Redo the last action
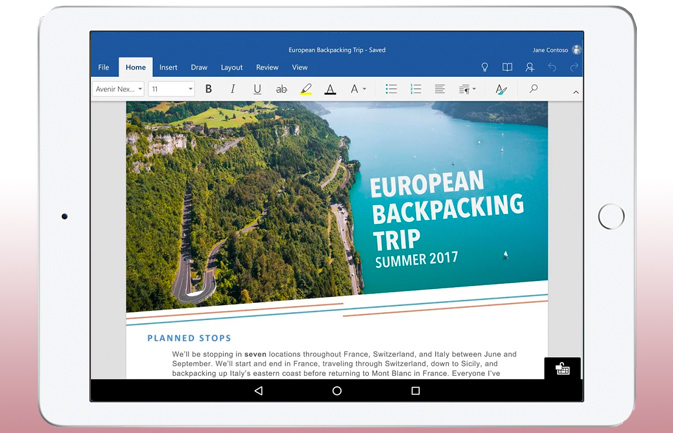The width and height of the screenshot is (673, 433). [574, 67]
